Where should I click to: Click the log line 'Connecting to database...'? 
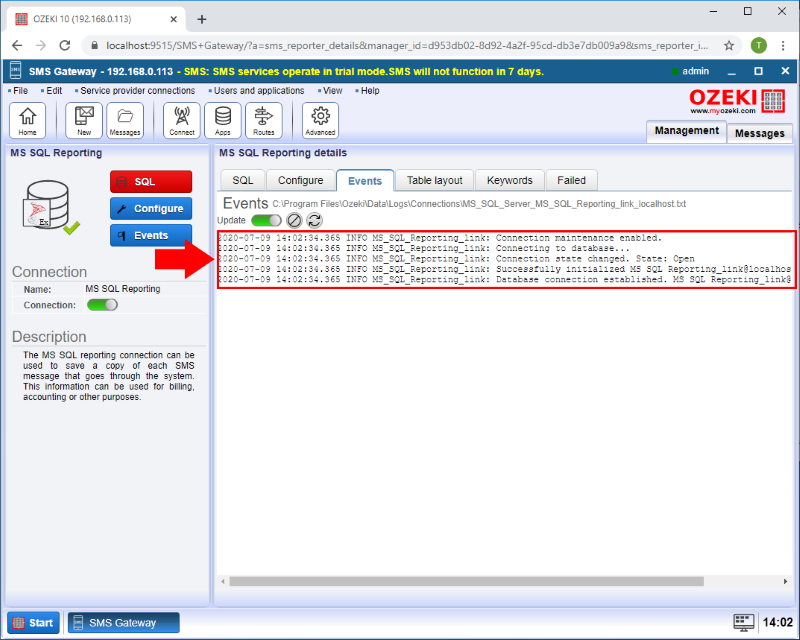(x=423, y=249)
